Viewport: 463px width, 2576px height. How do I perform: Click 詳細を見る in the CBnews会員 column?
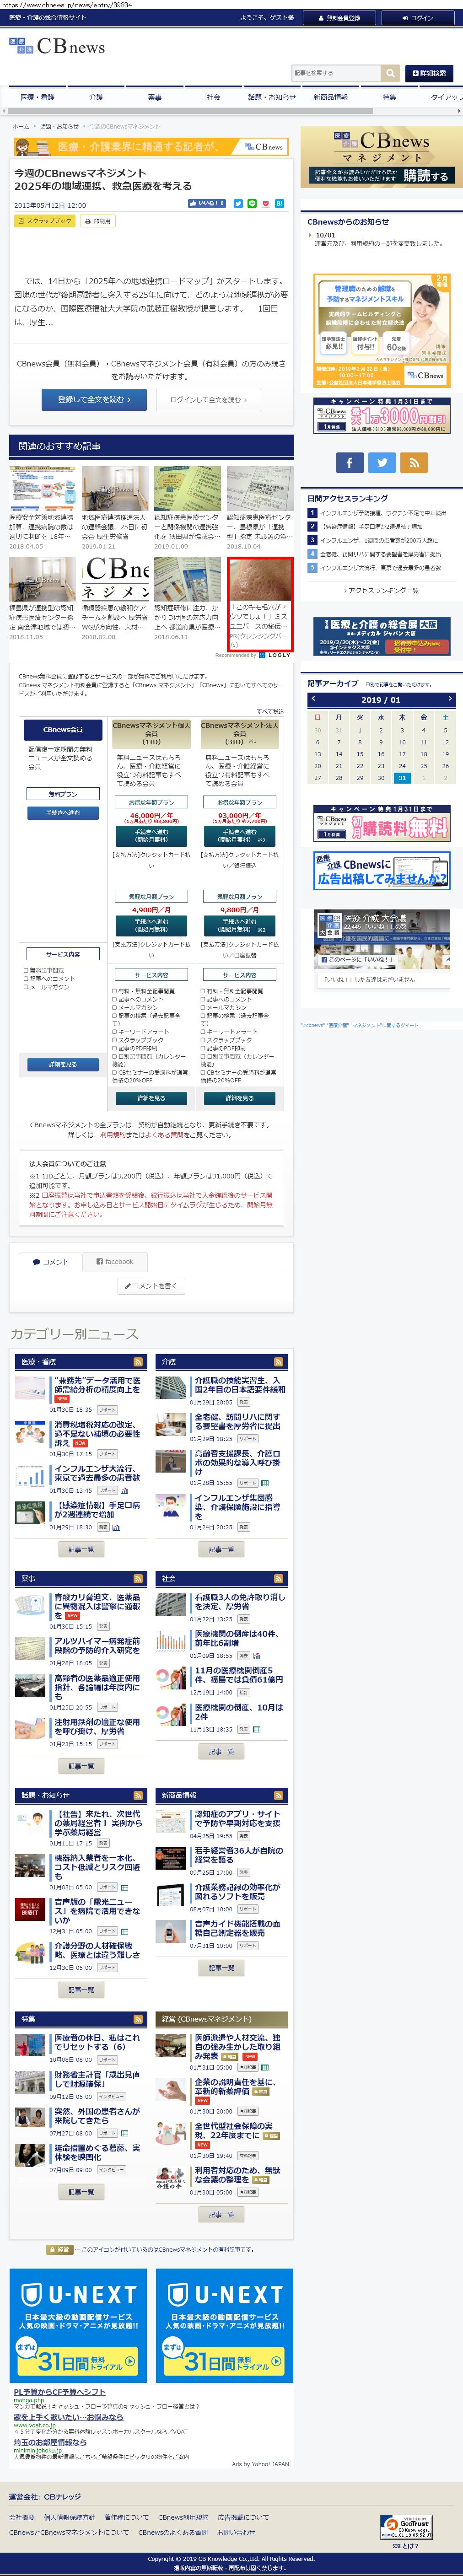click(x=62, y=1064)
